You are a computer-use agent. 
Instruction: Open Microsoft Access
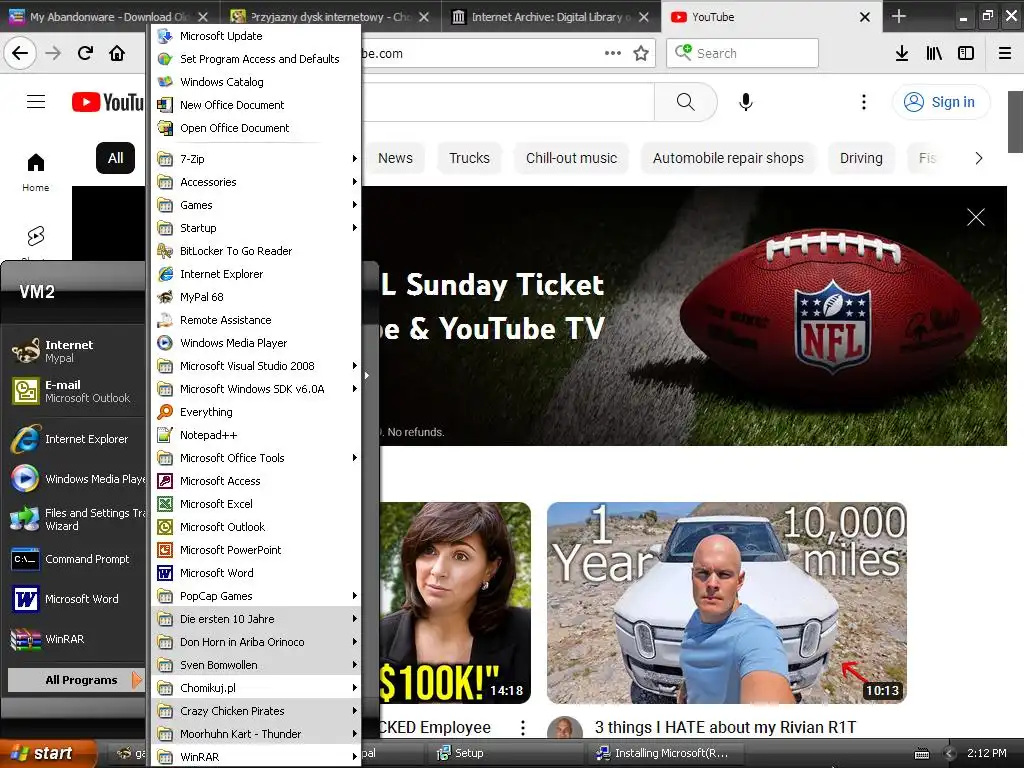click(x=255, y=481)
